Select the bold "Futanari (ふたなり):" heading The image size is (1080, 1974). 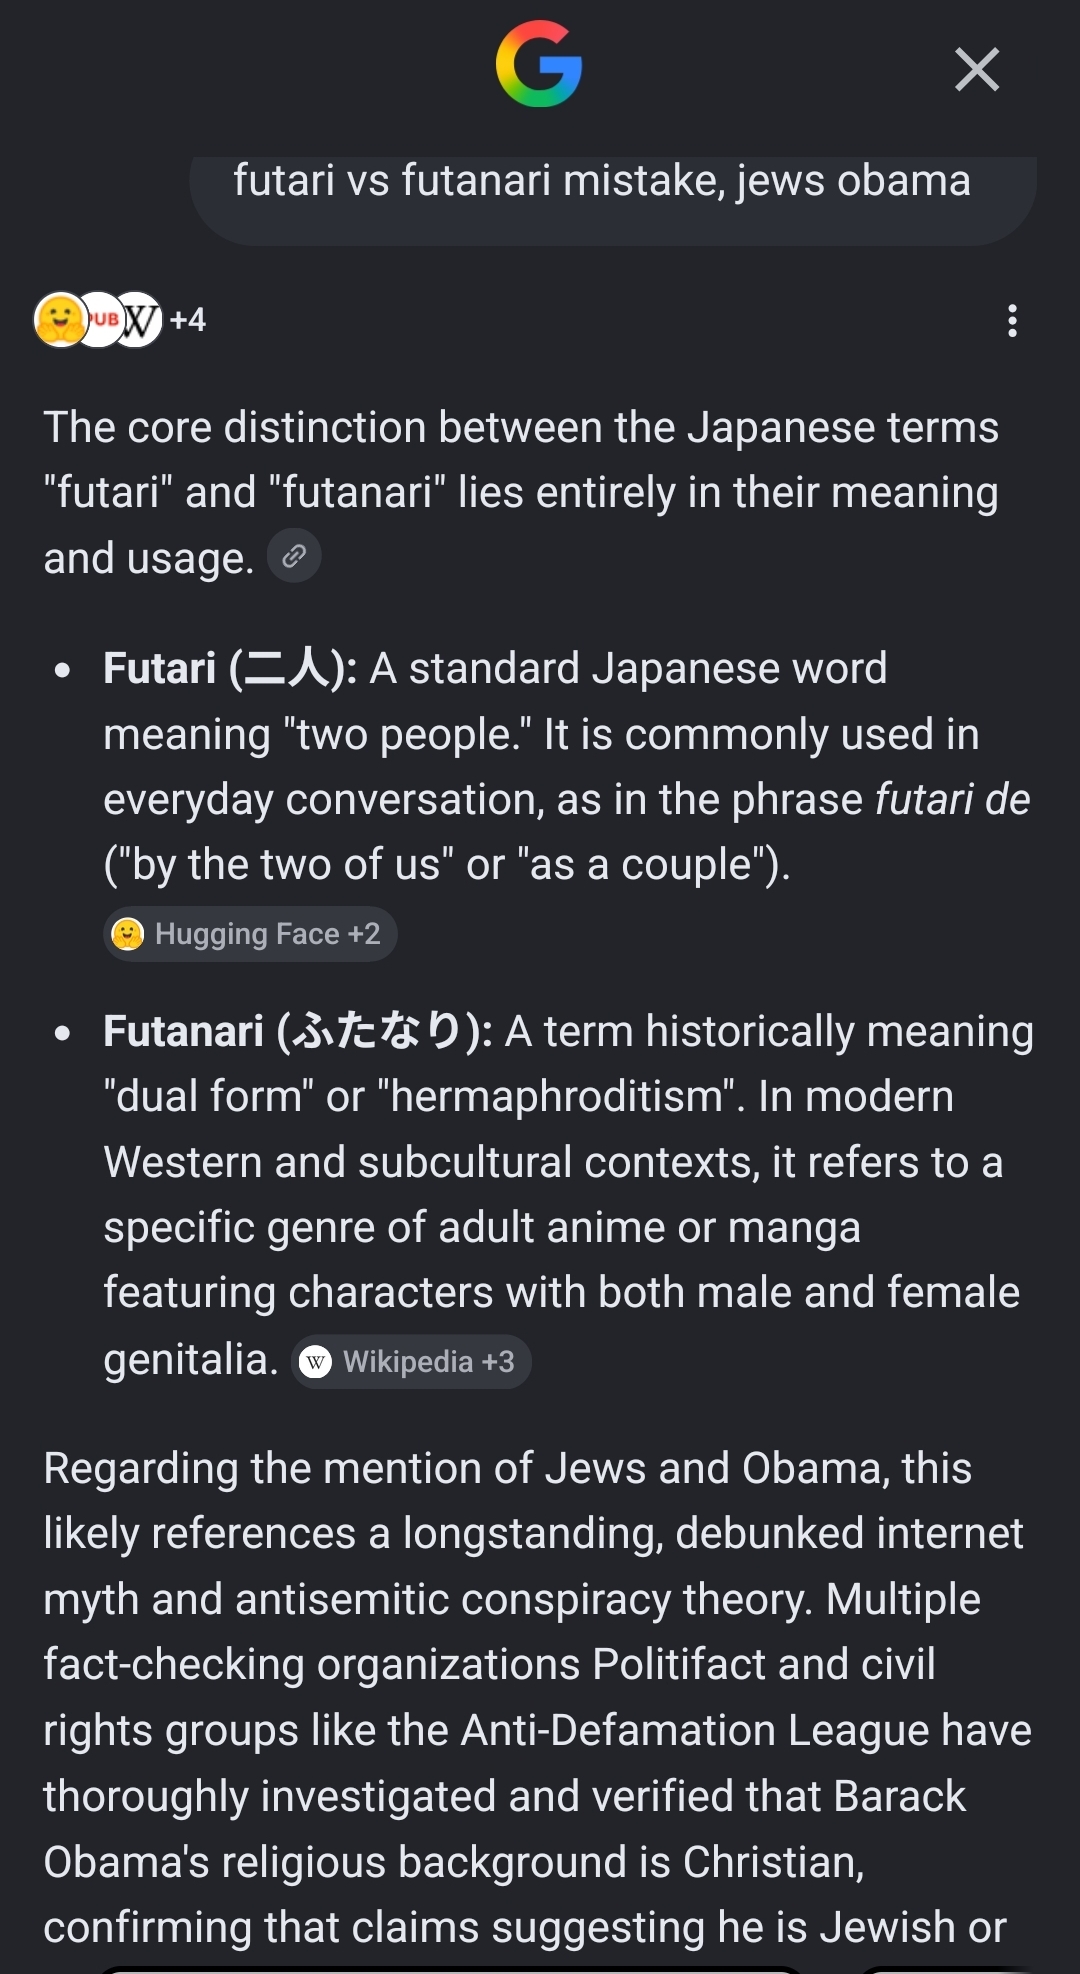pos(298,1031)
